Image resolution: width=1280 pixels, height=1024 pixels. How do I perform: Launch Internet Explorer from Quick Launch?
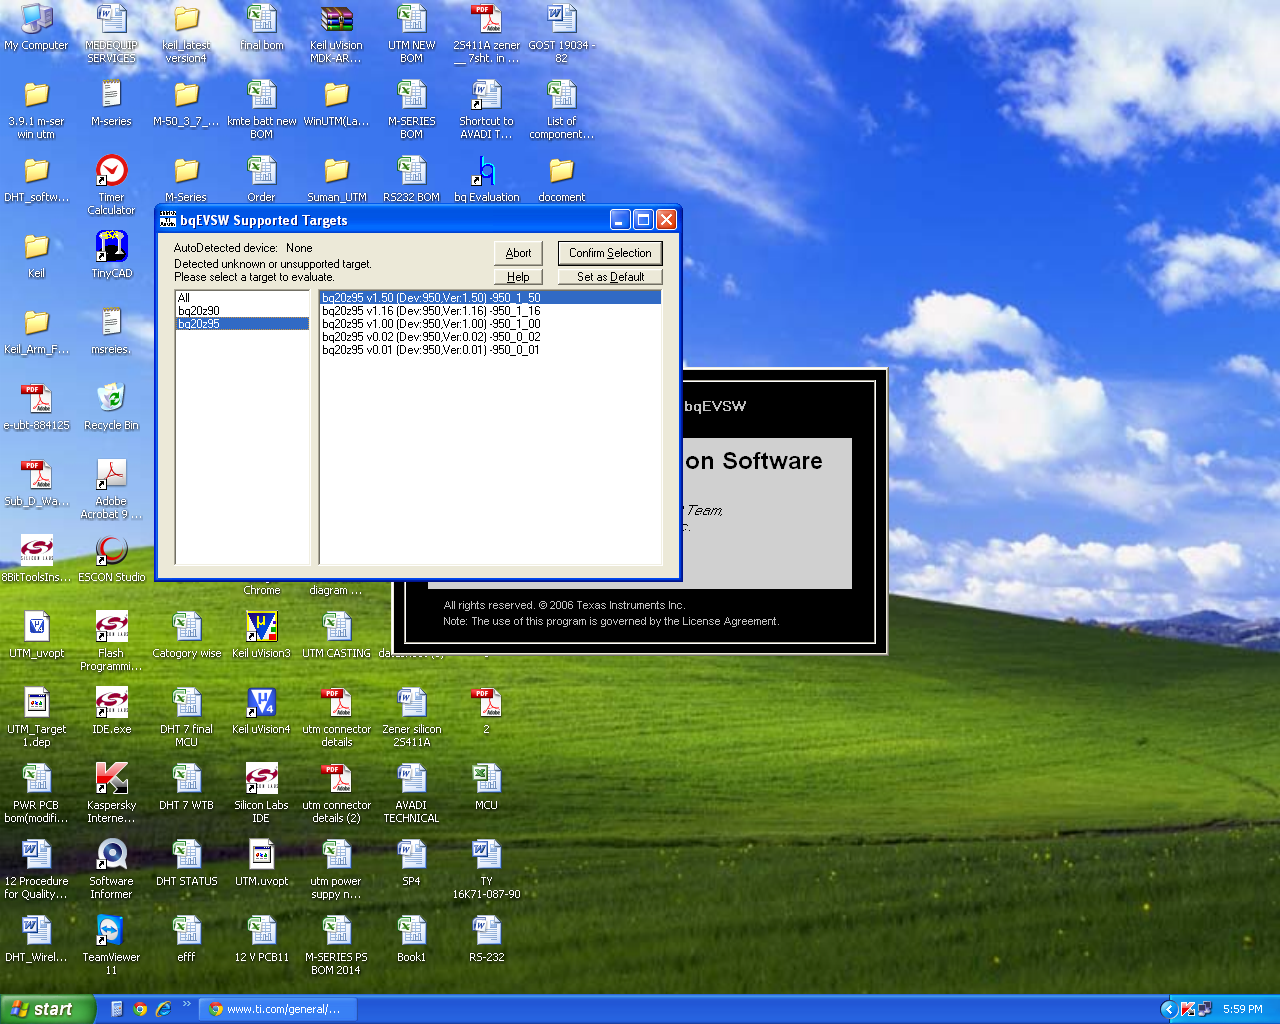pyautogui.click(x=163, y=1009)
